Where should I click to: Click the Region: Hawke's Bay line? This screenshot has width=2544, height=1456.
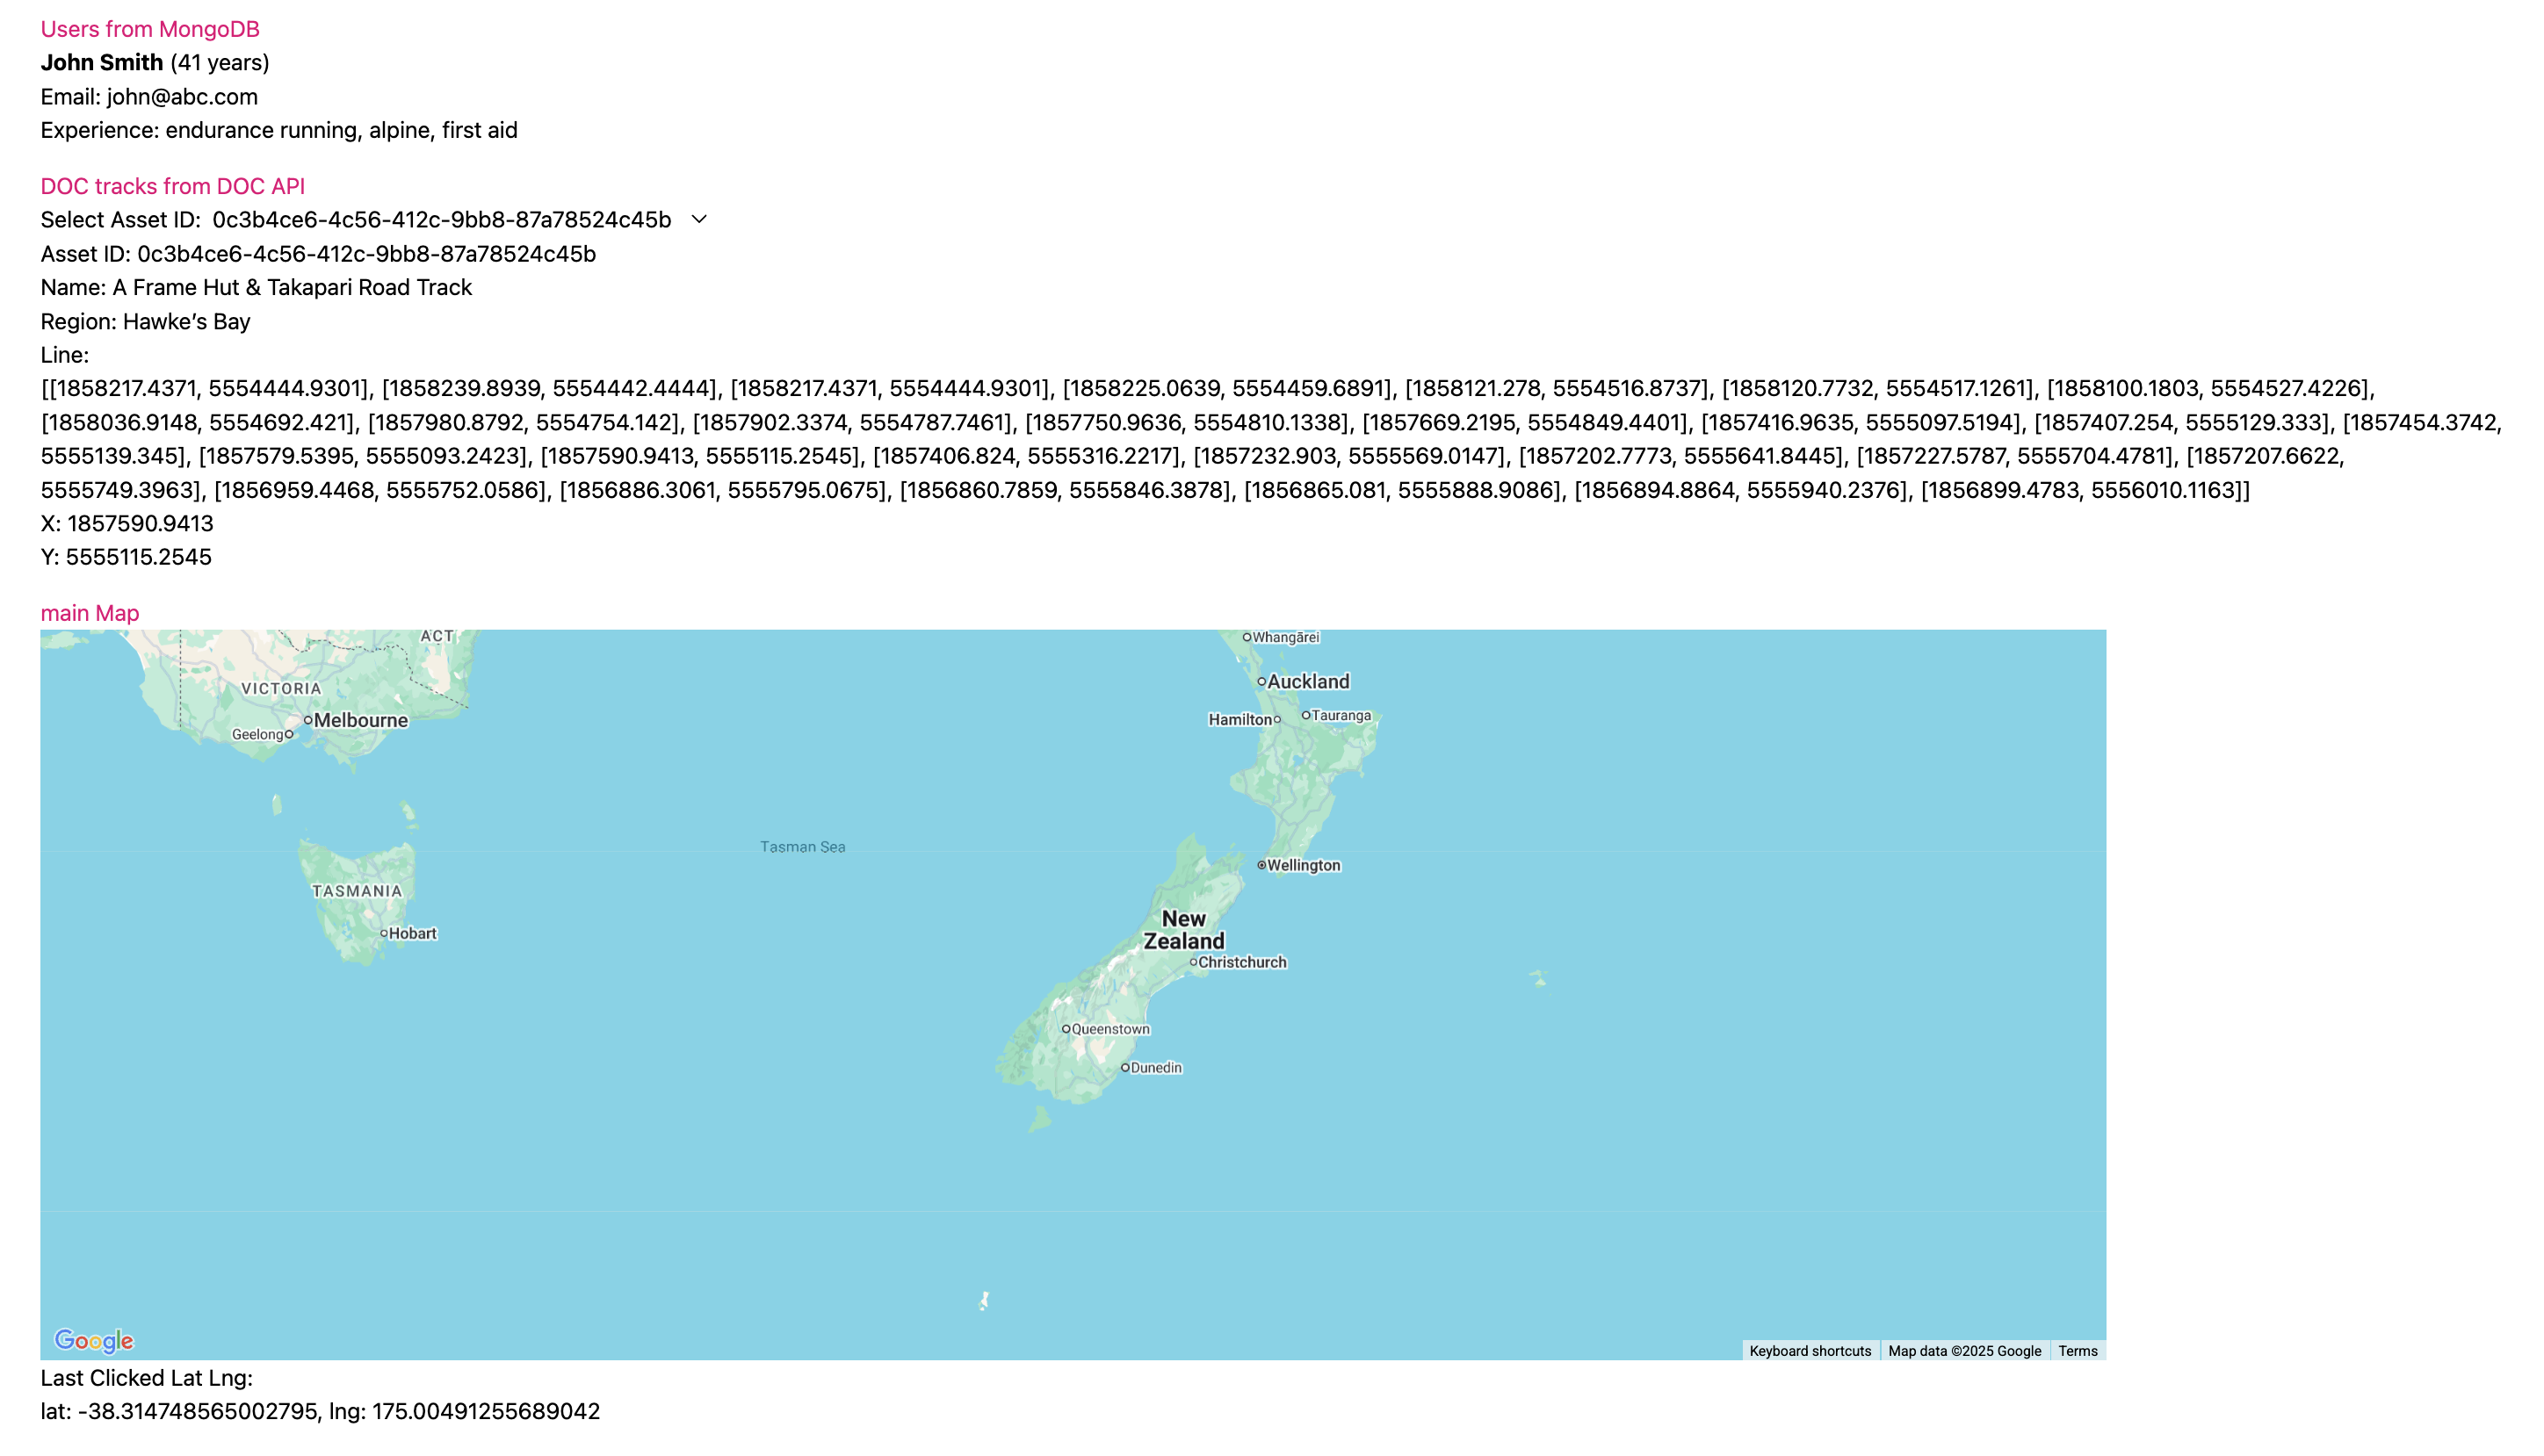(145, 321)
